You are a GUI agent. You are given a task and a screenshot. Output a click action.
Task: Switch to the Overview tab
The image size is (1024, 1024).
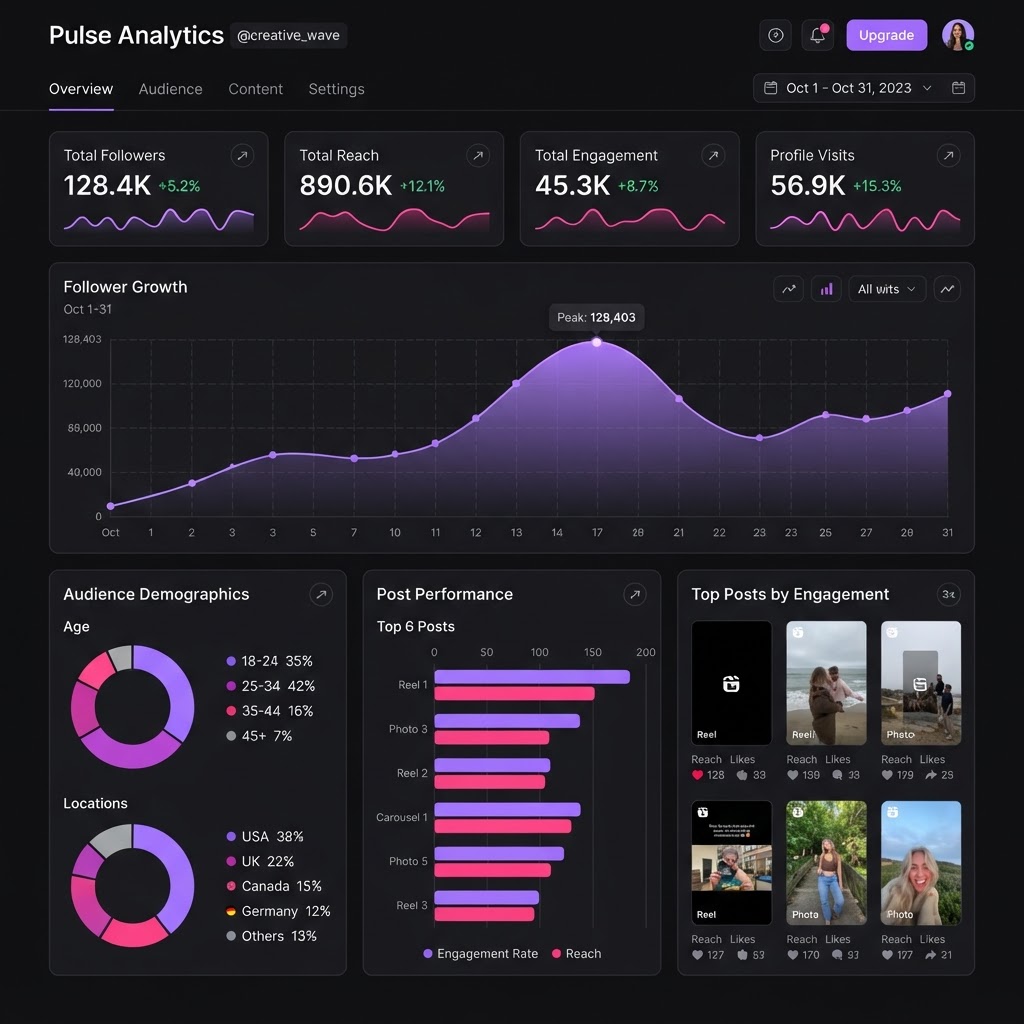(81, 89)
